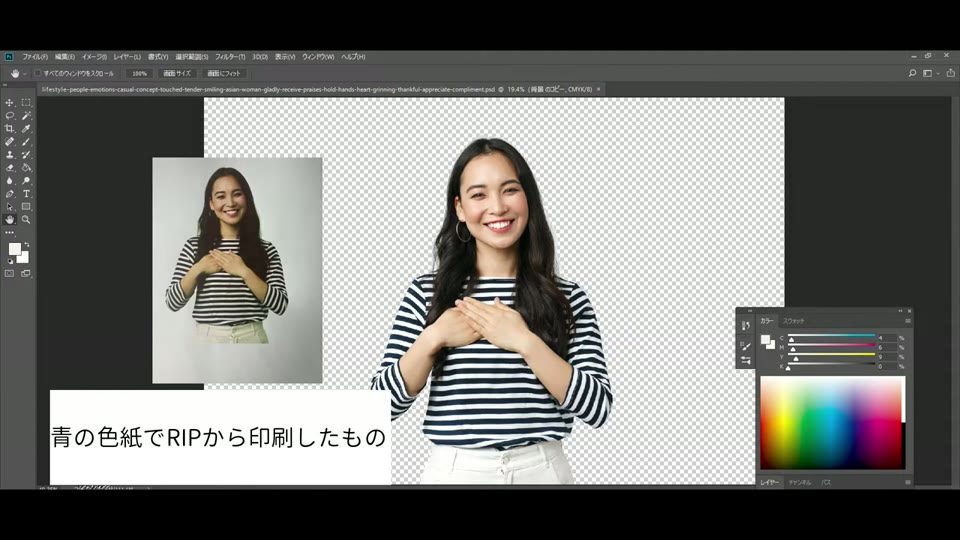This screenshot has width=960, height=540.
Task: Select the レイヤー panel tab
Action: [x=770, y=482]
